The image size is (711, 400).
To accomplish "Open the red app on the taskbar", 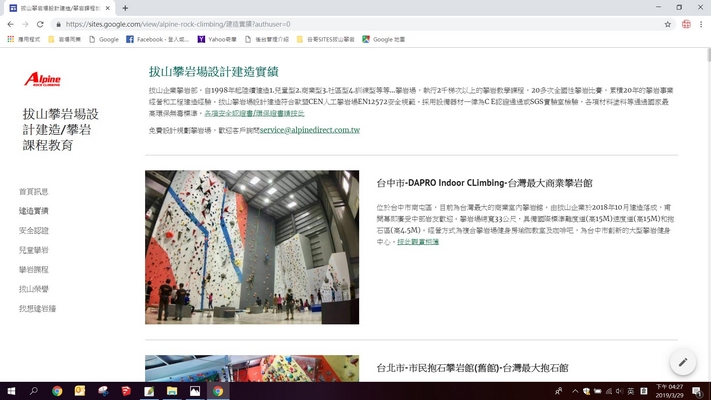I will pyautogui.click(x=126, y=391).
